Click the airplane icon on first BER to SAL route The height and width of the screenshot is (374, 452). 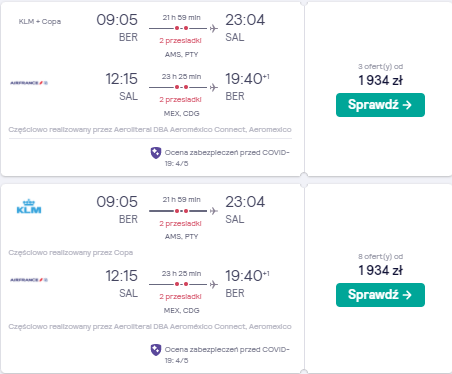click(214, 28)
